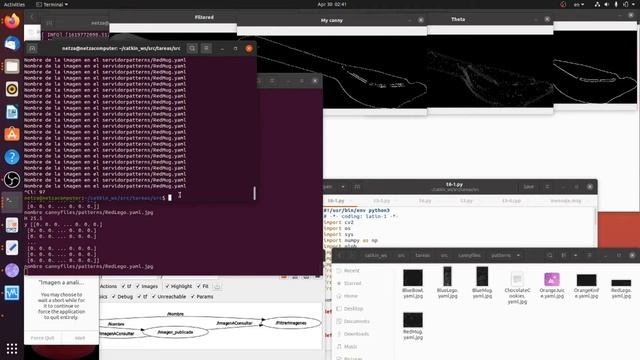Click gedit's new document icon
The height and width of the screenshot is (360, 640).
coord(357,187)
